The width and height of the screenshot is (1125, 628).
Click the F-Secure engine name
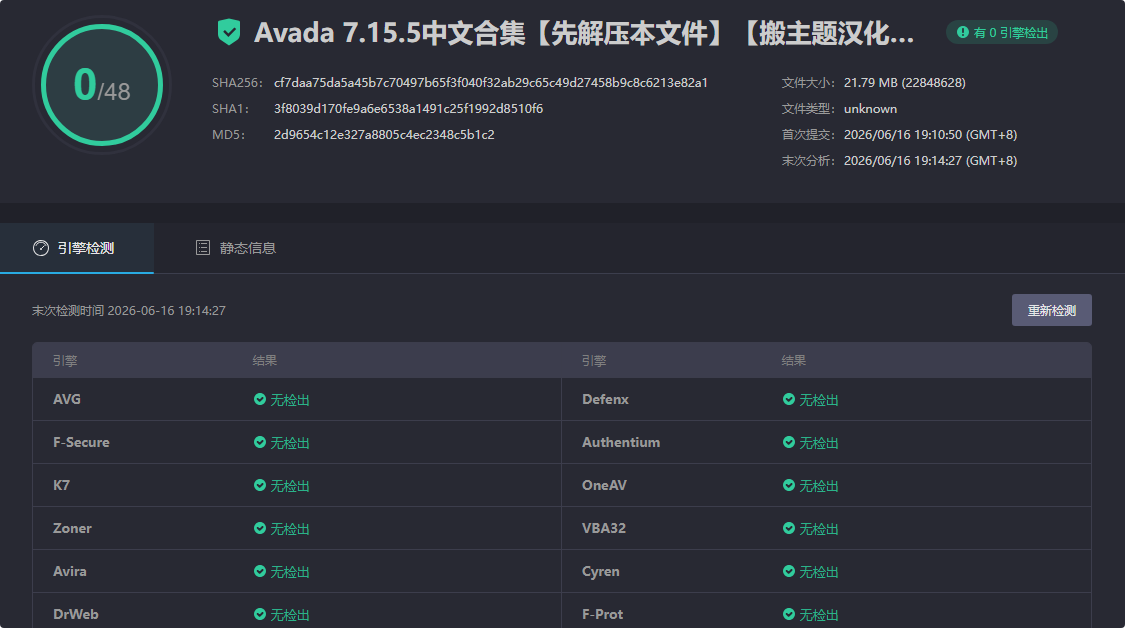tap(81, 442)
